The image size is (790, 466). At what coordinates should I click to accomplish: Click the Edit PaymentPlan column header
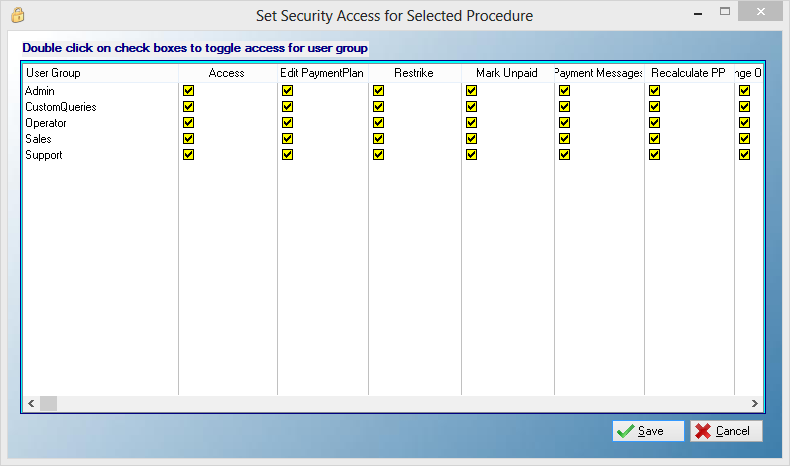(x=322, y=73)
